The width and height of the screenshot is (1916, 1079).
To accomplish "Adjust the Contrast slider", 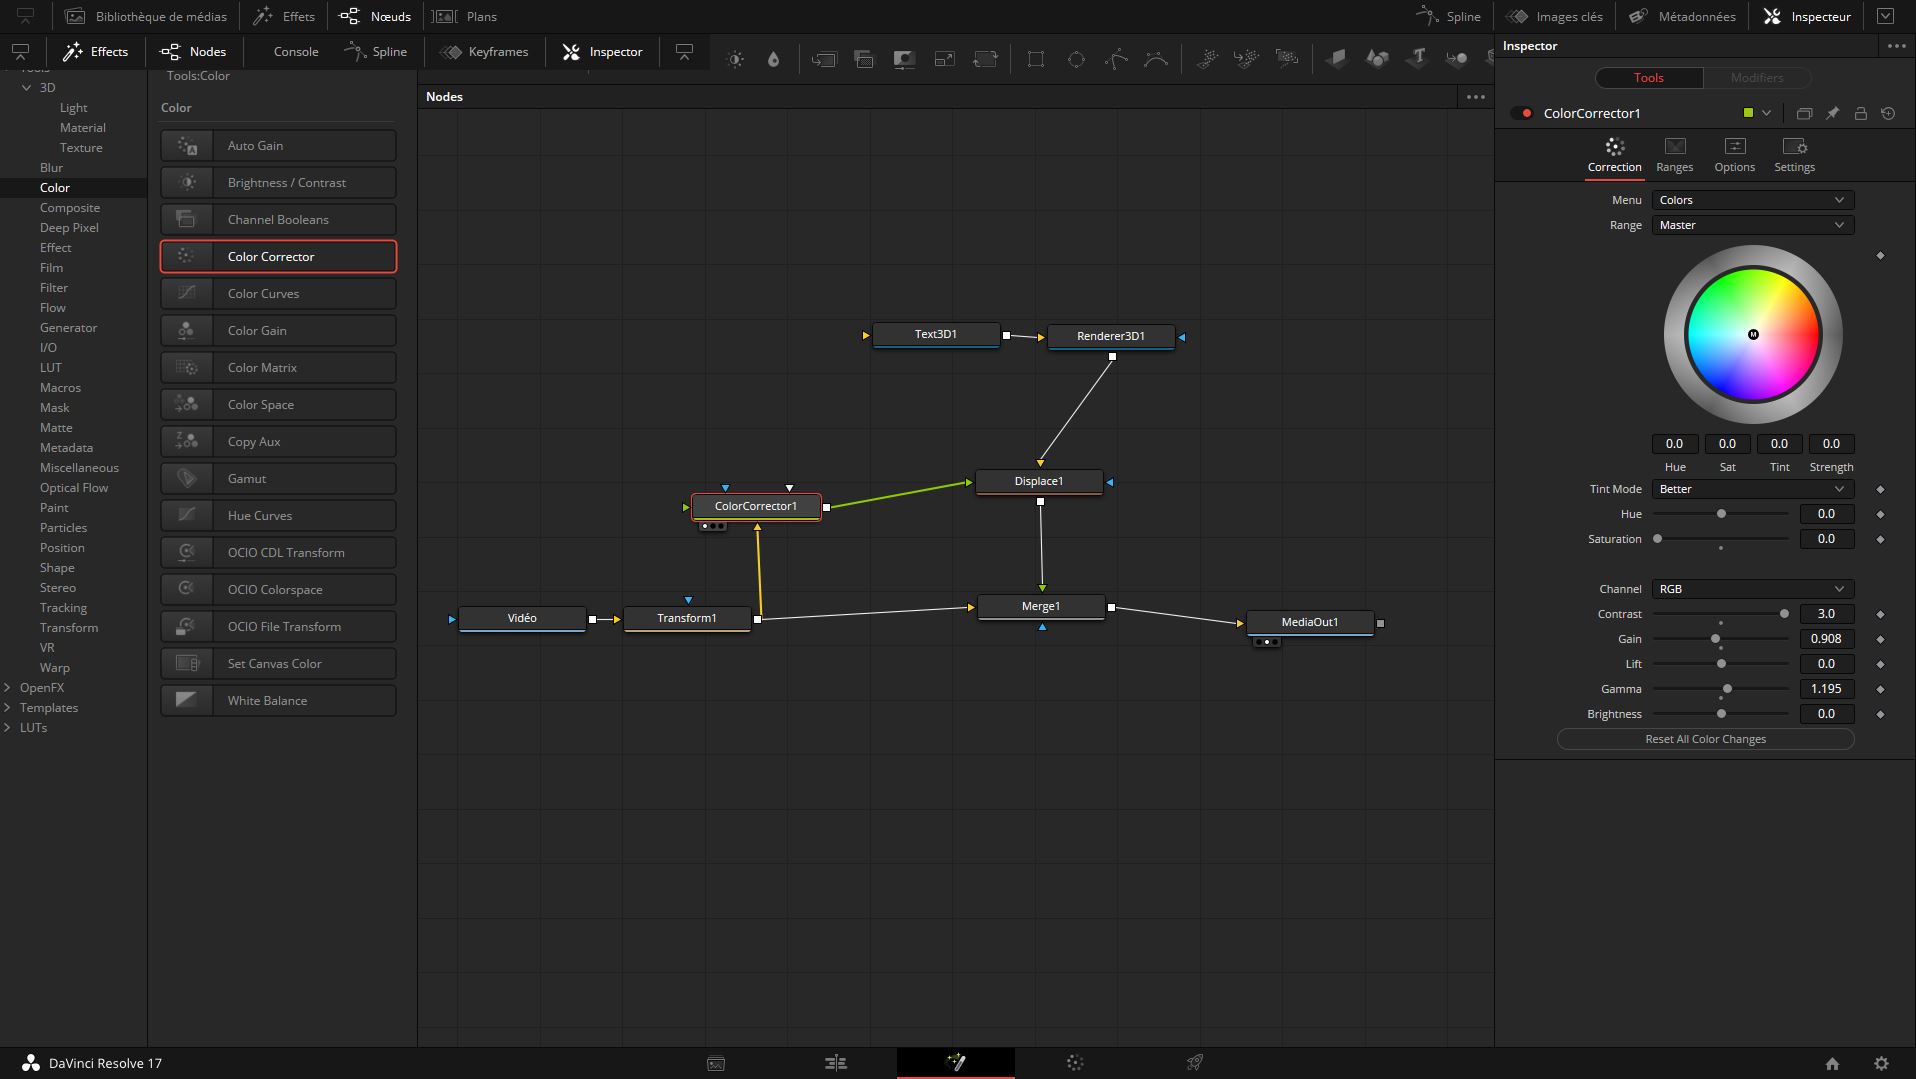I will pos(1721,614).
